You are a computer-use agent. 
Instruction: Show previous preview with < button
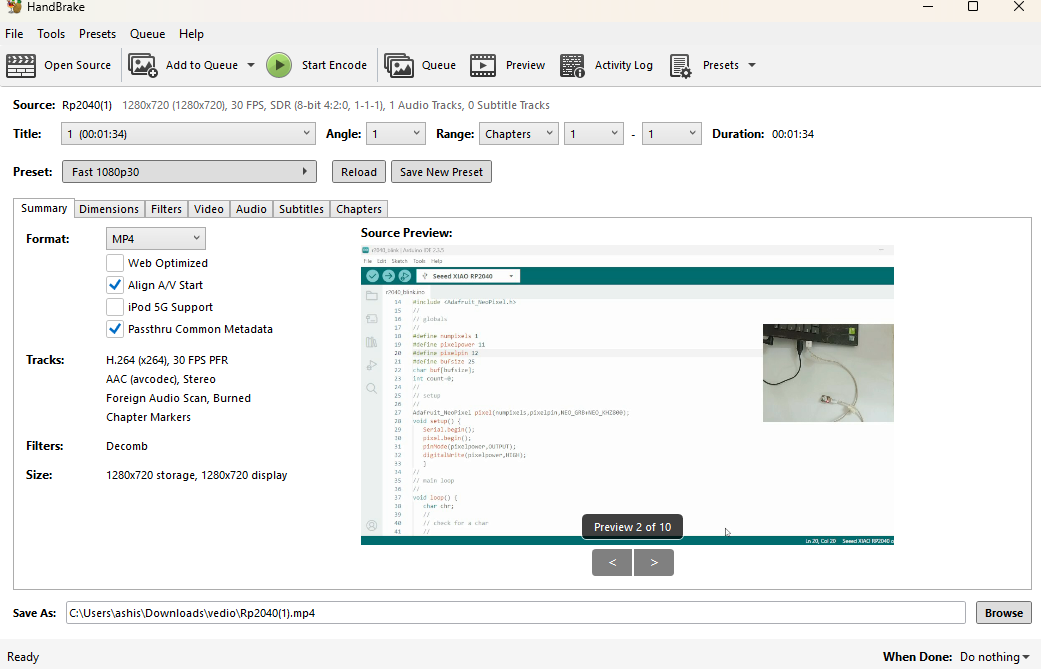pyautogui.click(x=612, y=562)
